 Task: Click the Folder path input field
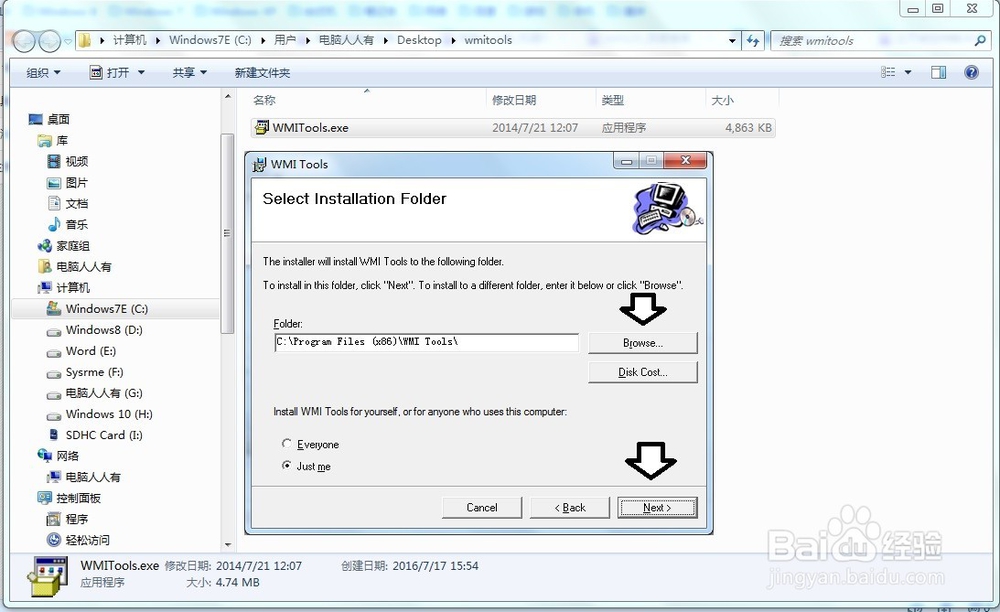427,342
